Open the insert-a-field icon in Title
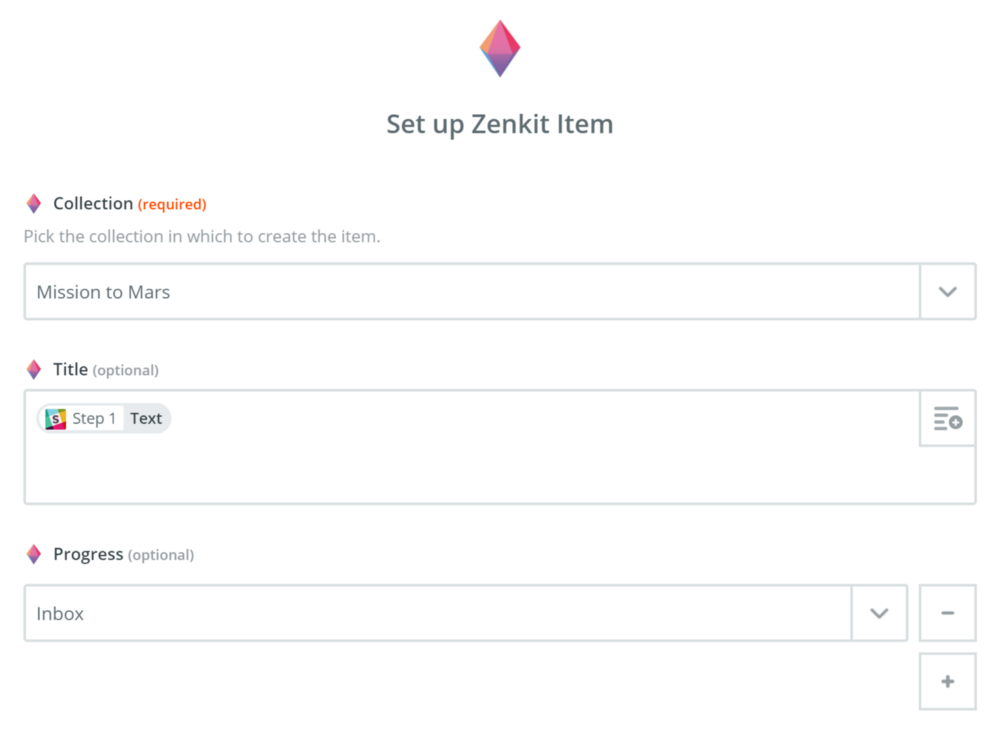 948,418
